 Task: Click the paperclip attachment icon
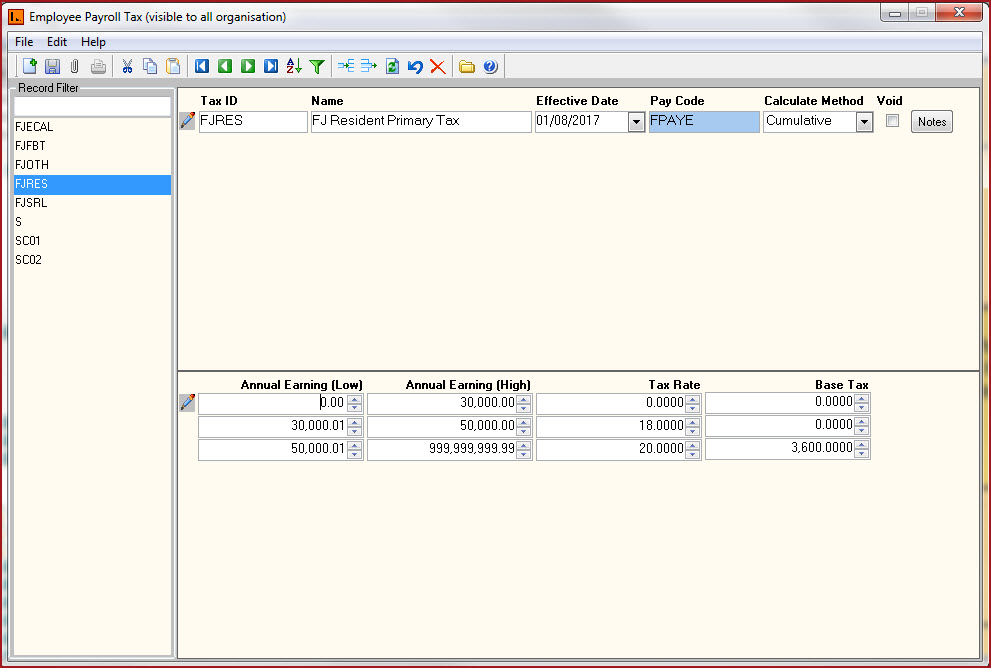tap(75, 66)
